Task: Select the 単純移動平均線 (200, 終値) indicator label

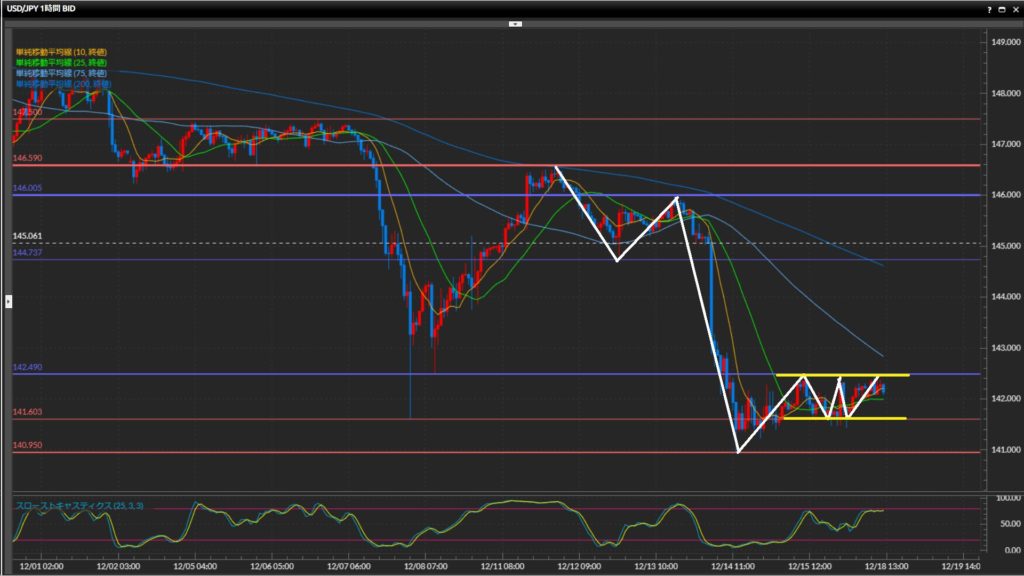Action: (64, 84)
